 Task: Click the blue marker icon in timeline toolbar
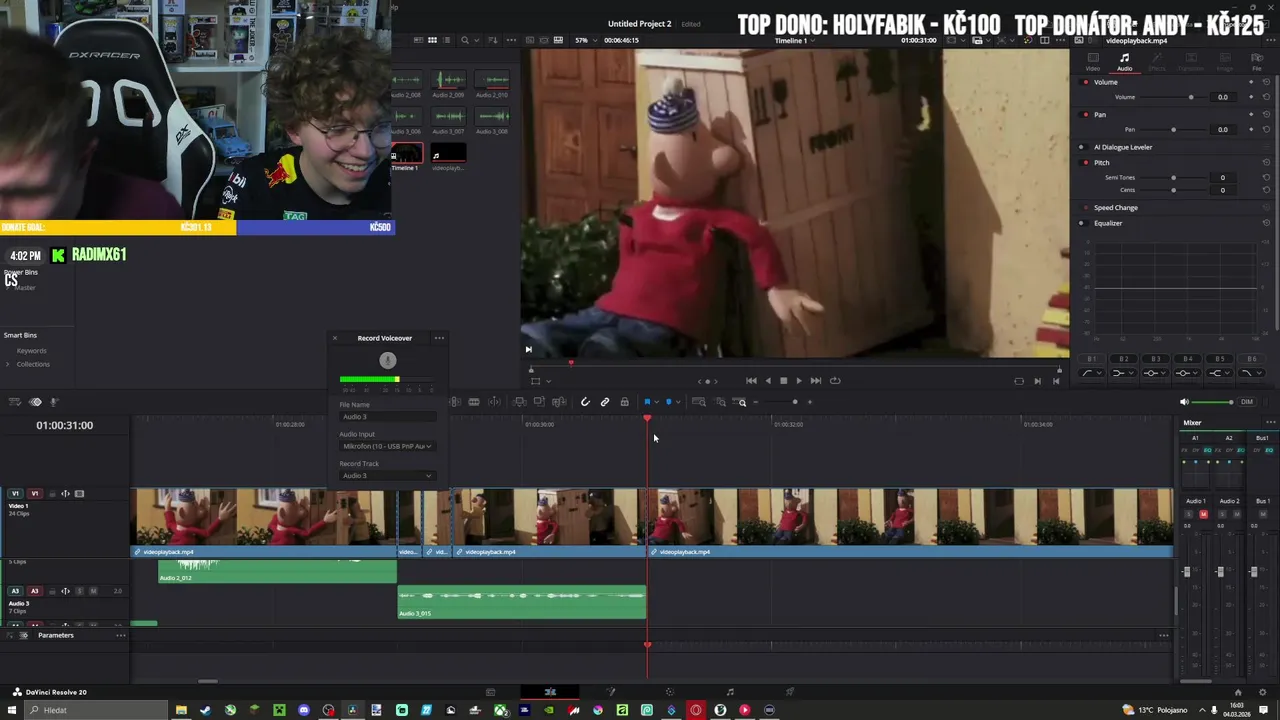click(x=669, y=402)
